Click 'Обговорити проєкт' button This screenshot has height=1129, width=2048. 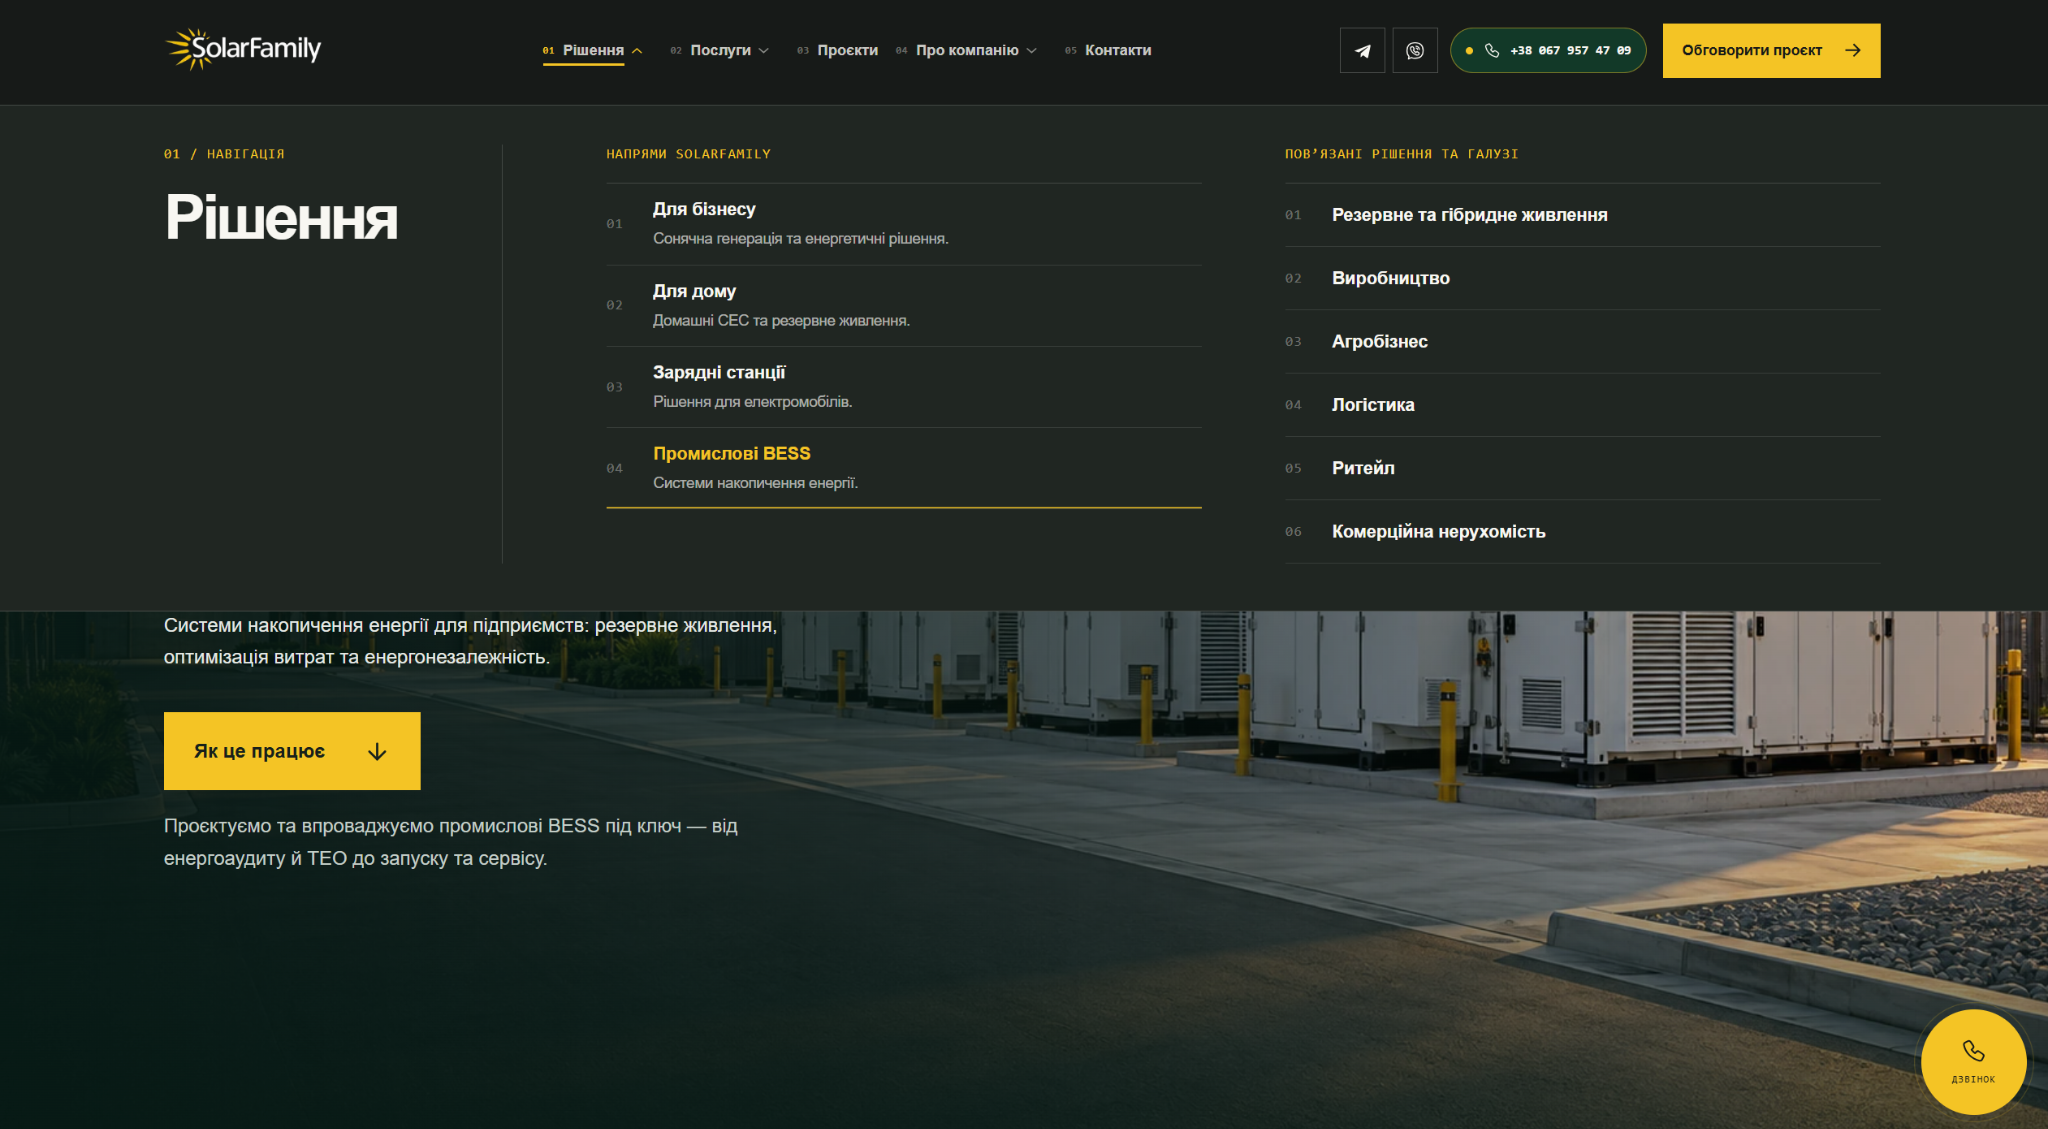click(1771, 50)
